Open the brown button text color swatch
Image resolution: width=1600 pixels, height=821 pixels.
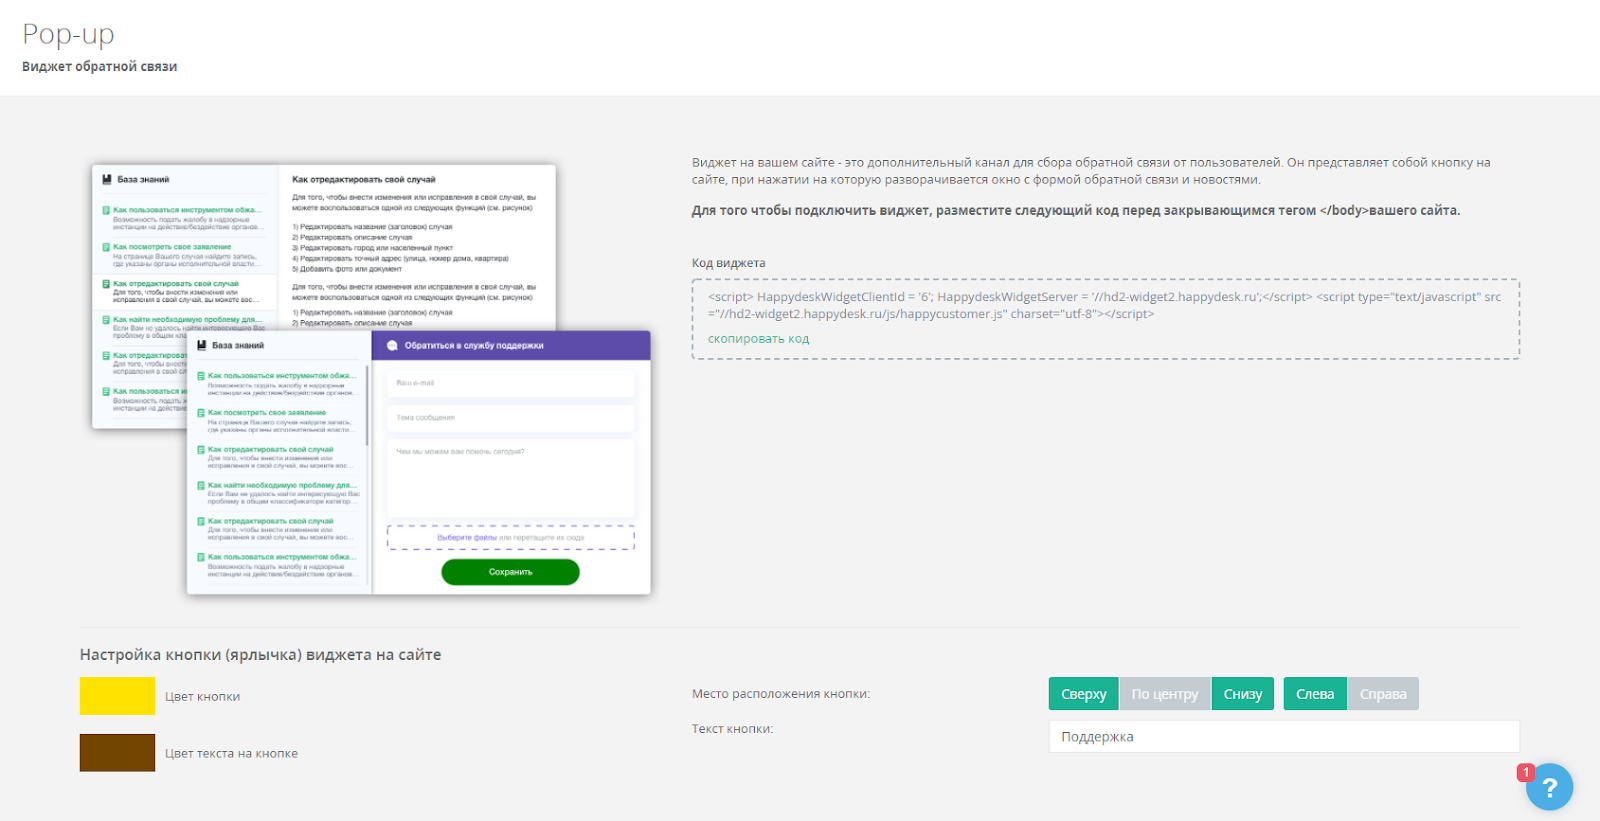pyautogui.click(x=117, y=753)
